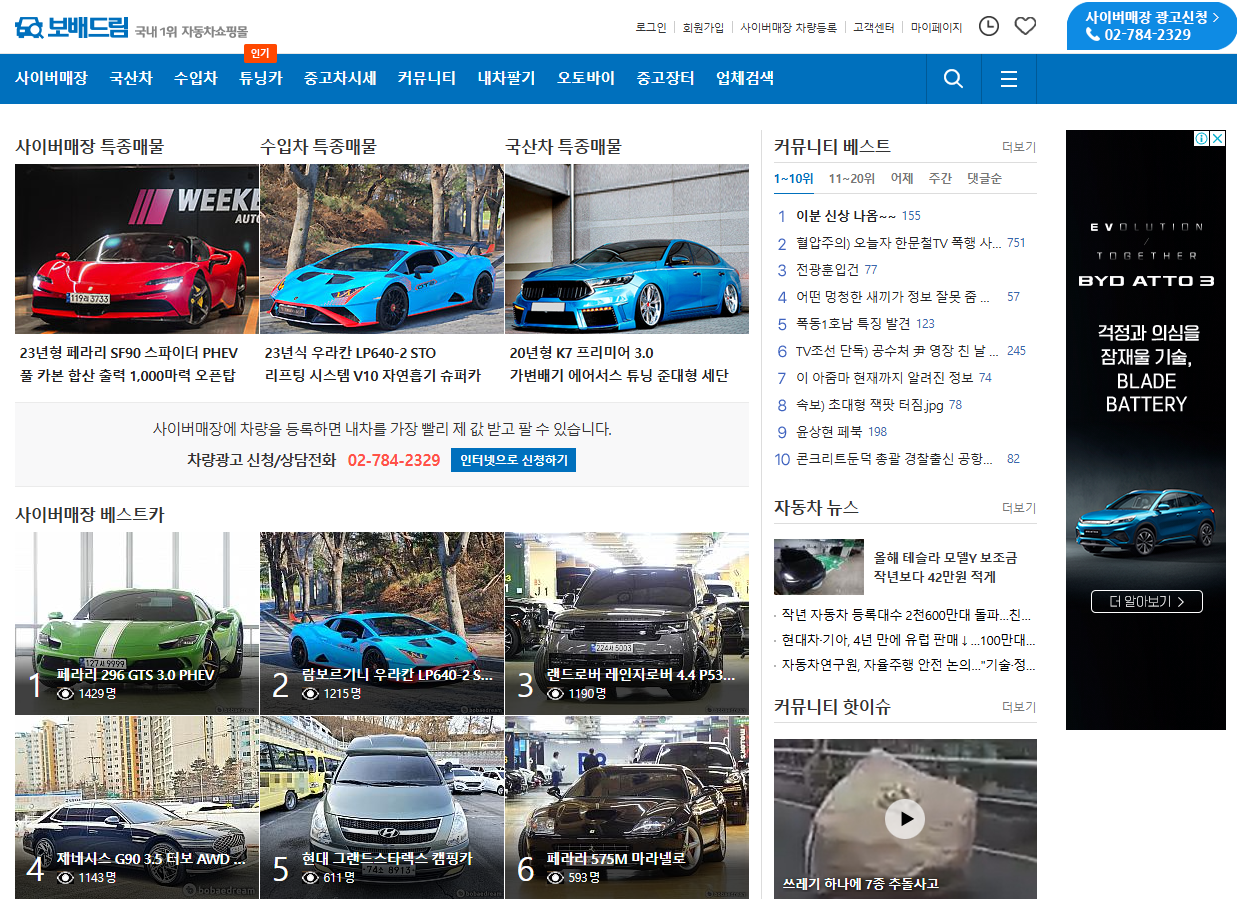Image resolution: width=1237 pixels, height=899 pixels.
Task: Click 더 알아보기 in the BYD ad
Action: (x=1146, y=602)
